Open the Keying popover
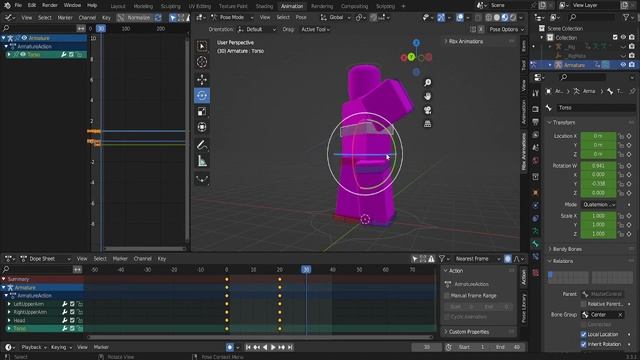640x360 pixels. click(61, 347)
